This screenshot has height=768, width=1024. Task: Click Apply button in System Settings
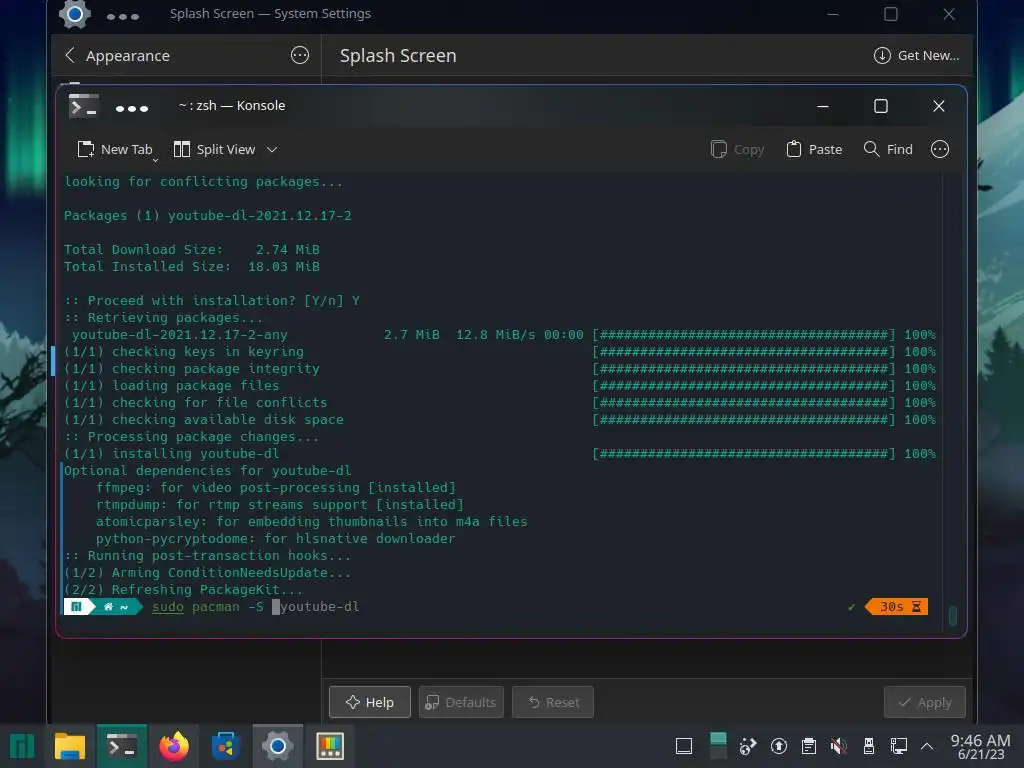coord(925,702)
